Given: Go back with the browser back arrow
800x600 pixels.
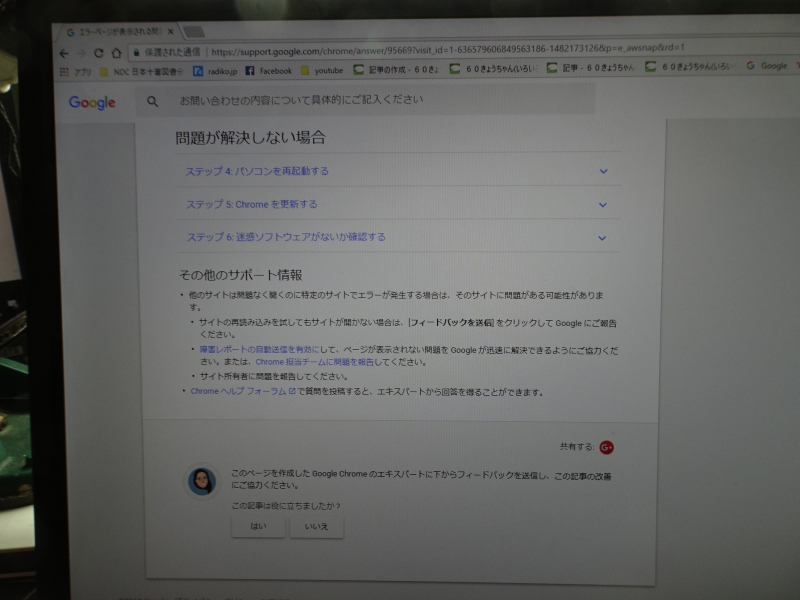Looking at the screenshot, I should tap(64, 53).
